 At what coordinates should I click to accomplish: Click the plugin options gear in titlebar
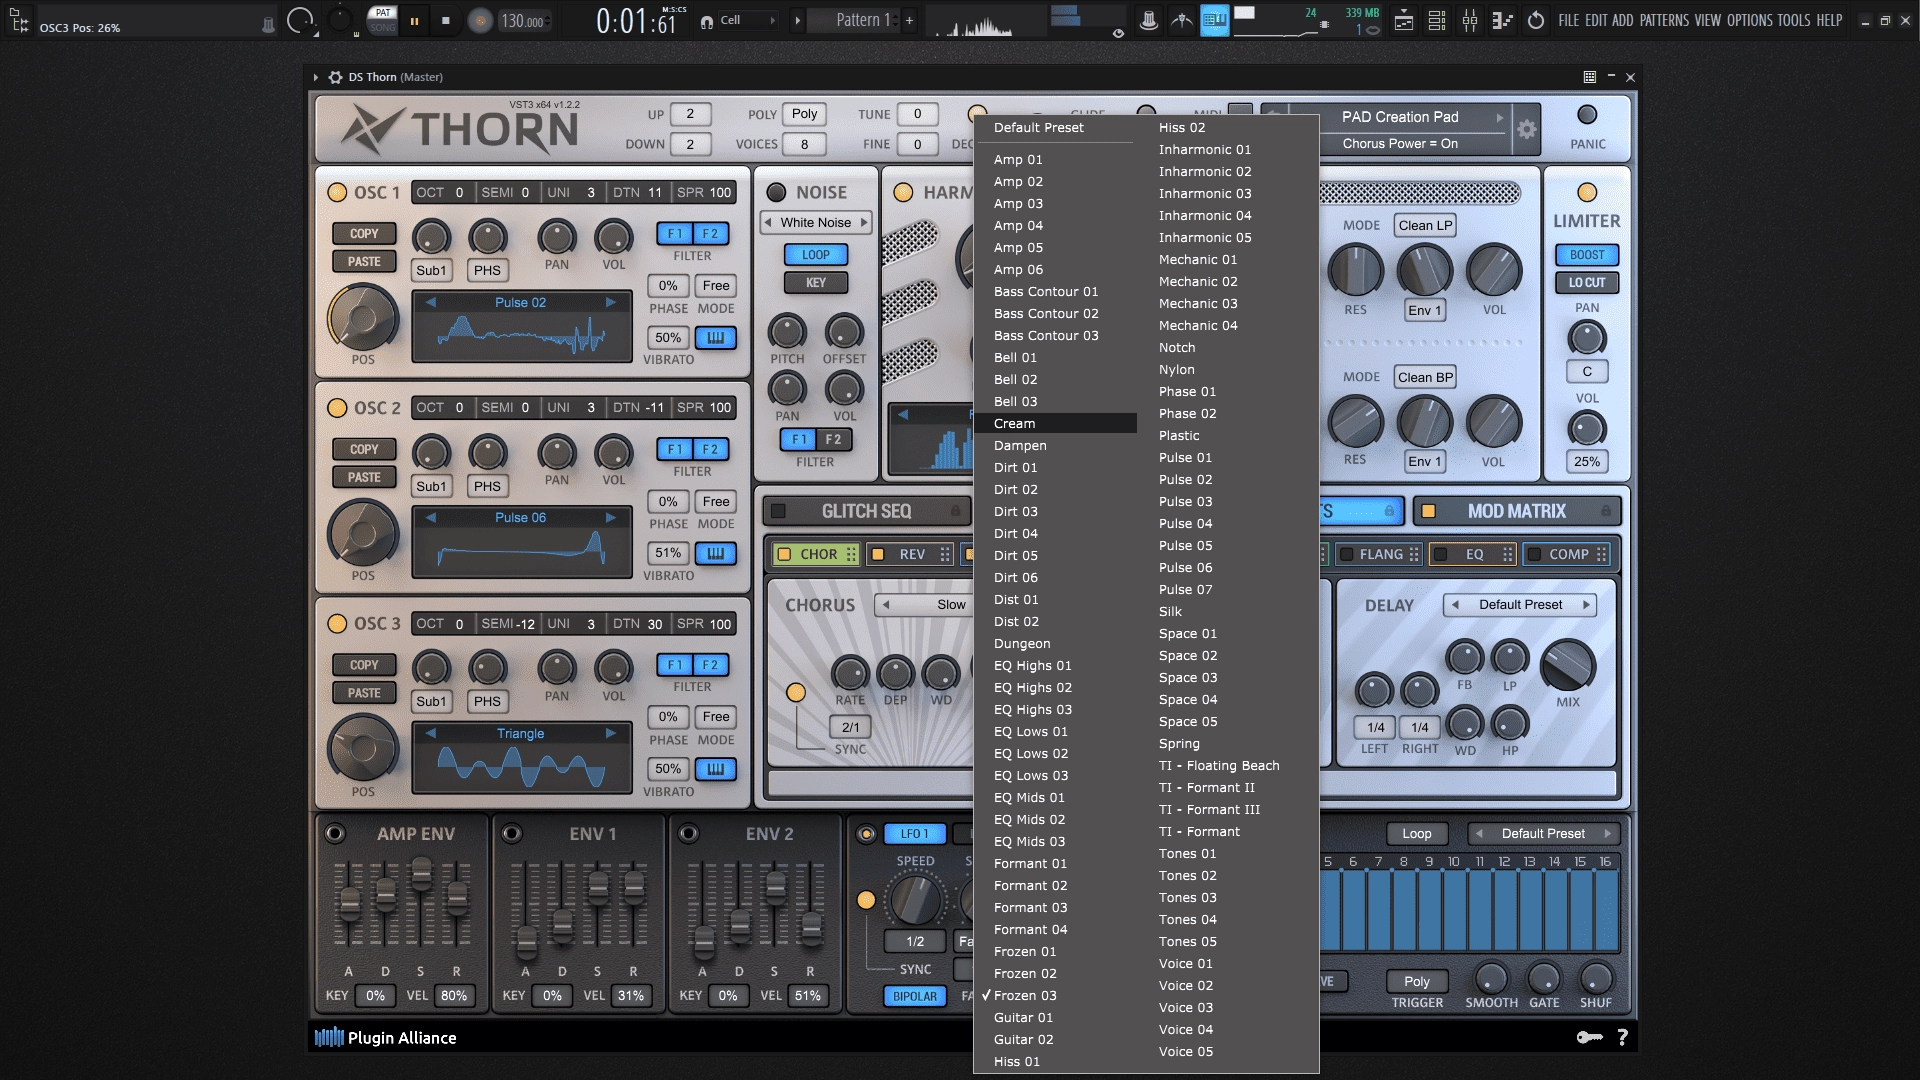coord(335,77)
